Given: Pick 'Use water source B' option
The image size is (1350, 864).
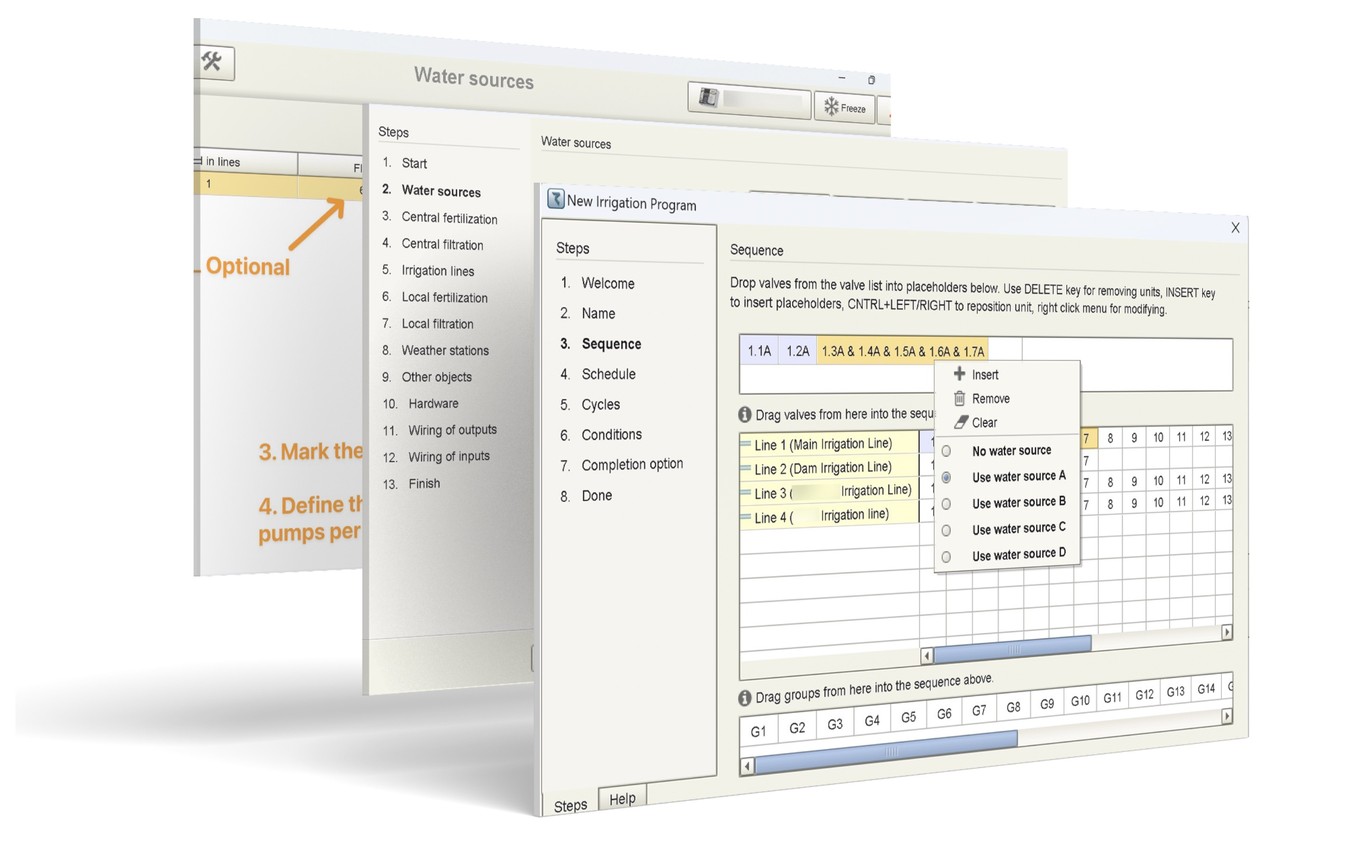Looking at the screenshot, I should click(946, 504).
